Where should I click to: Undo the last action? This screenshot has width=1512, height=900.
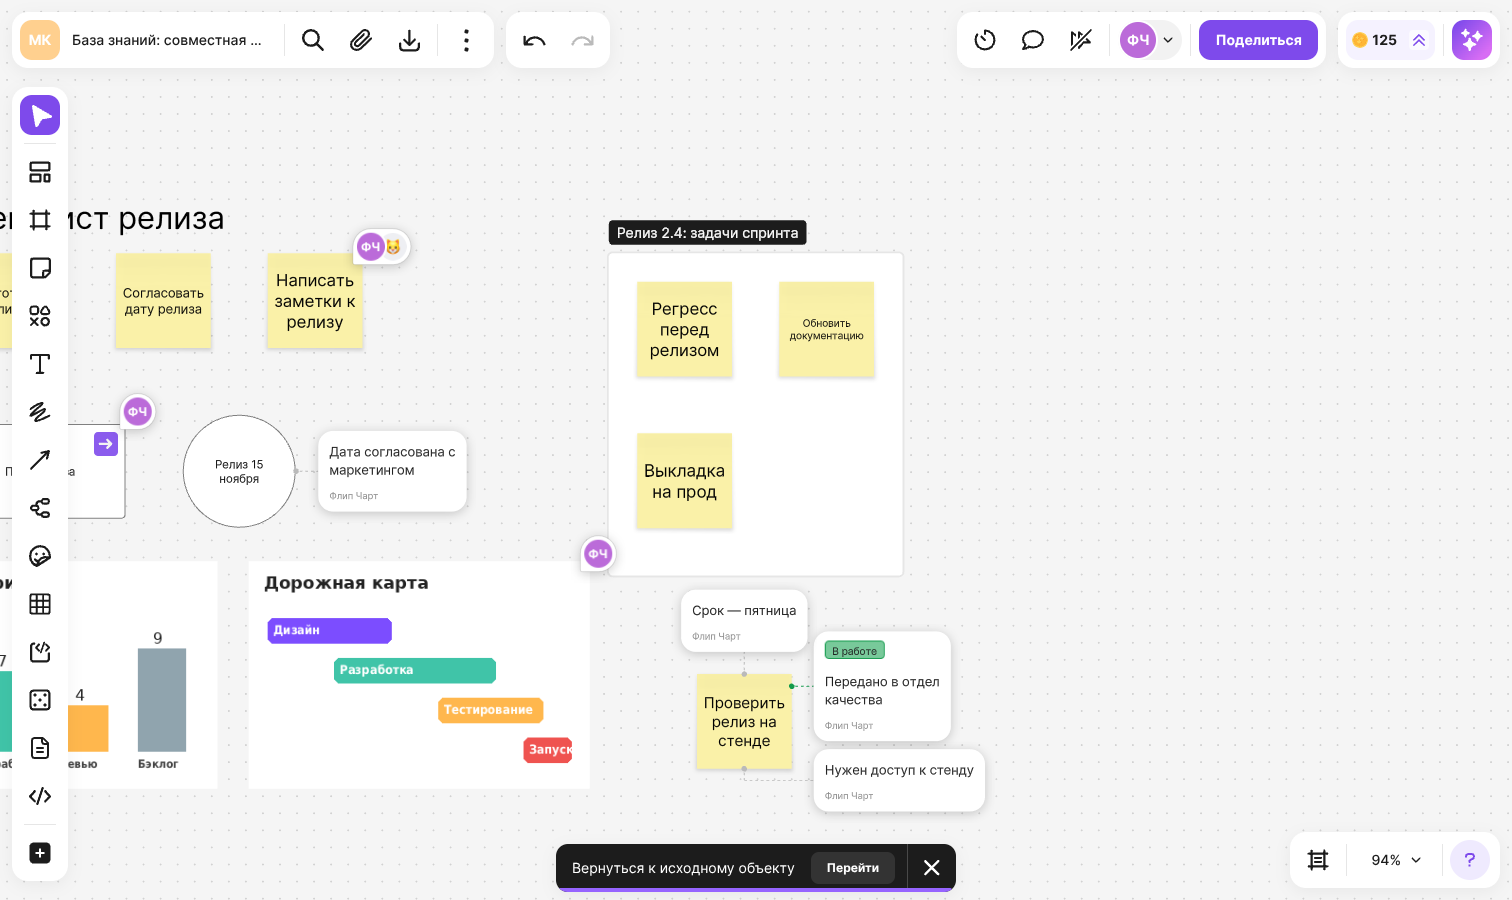[534, 40]
